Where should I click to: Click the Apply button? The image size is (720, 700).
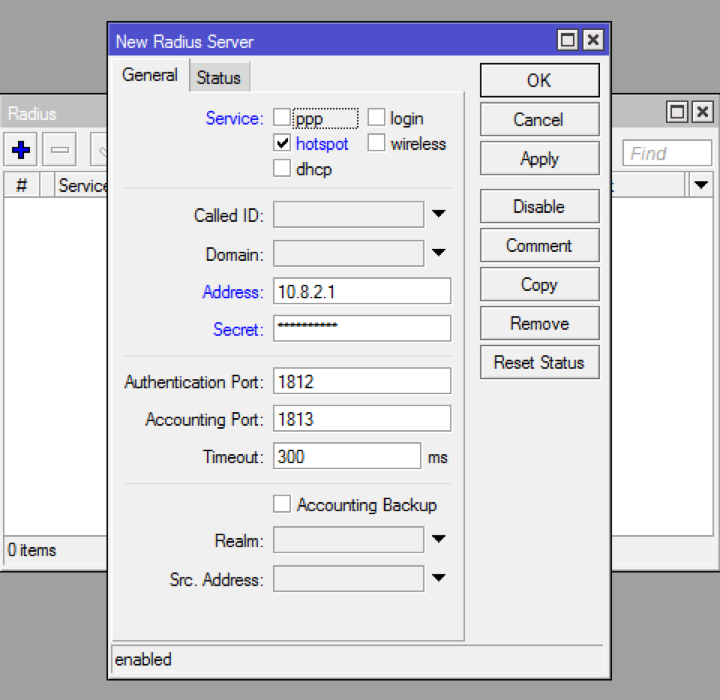click(539, 159)
